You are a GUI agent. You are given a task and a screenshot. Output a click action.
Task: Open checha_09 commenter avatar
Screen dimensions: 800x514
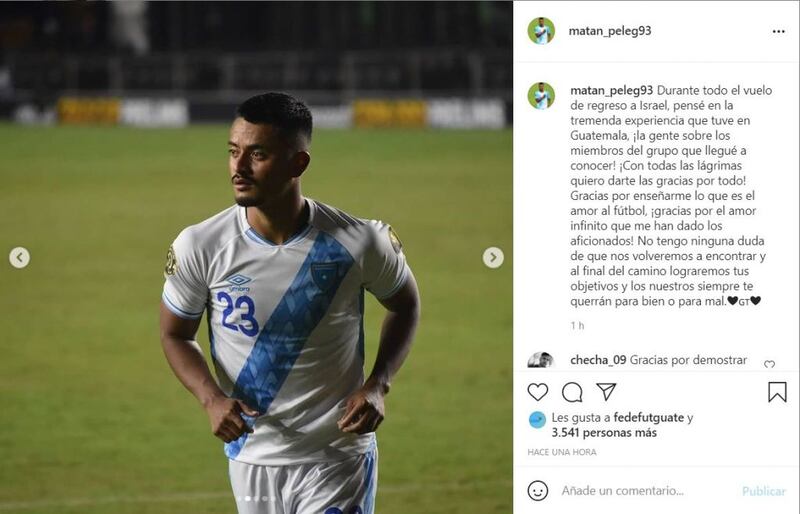(x=541, y=359)
